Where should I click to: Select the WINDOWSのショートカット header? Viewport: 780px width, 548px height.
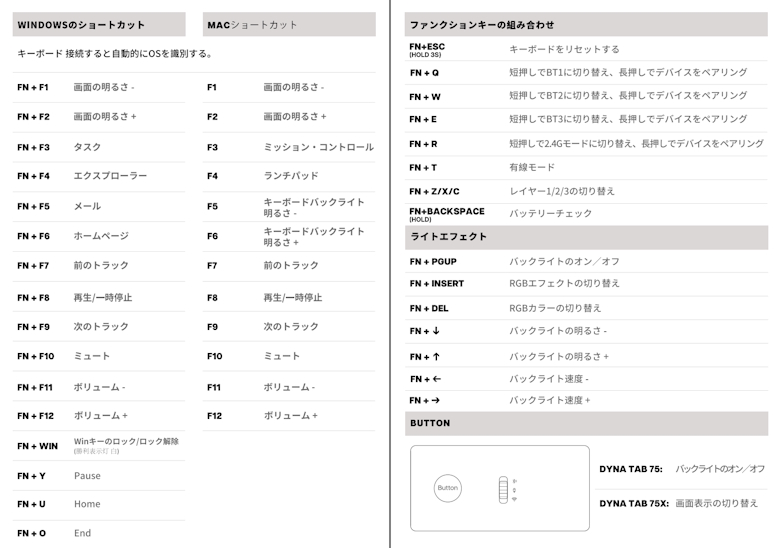(81, 25)
